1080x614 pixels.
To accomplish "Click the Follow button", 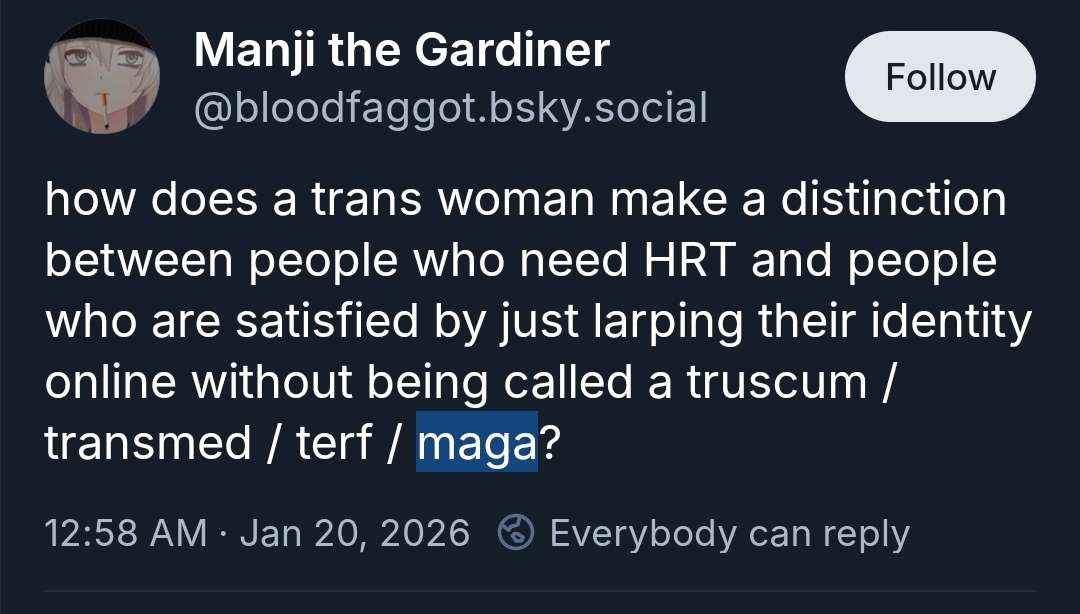I will pyautogui.click(x=940, y=77).
